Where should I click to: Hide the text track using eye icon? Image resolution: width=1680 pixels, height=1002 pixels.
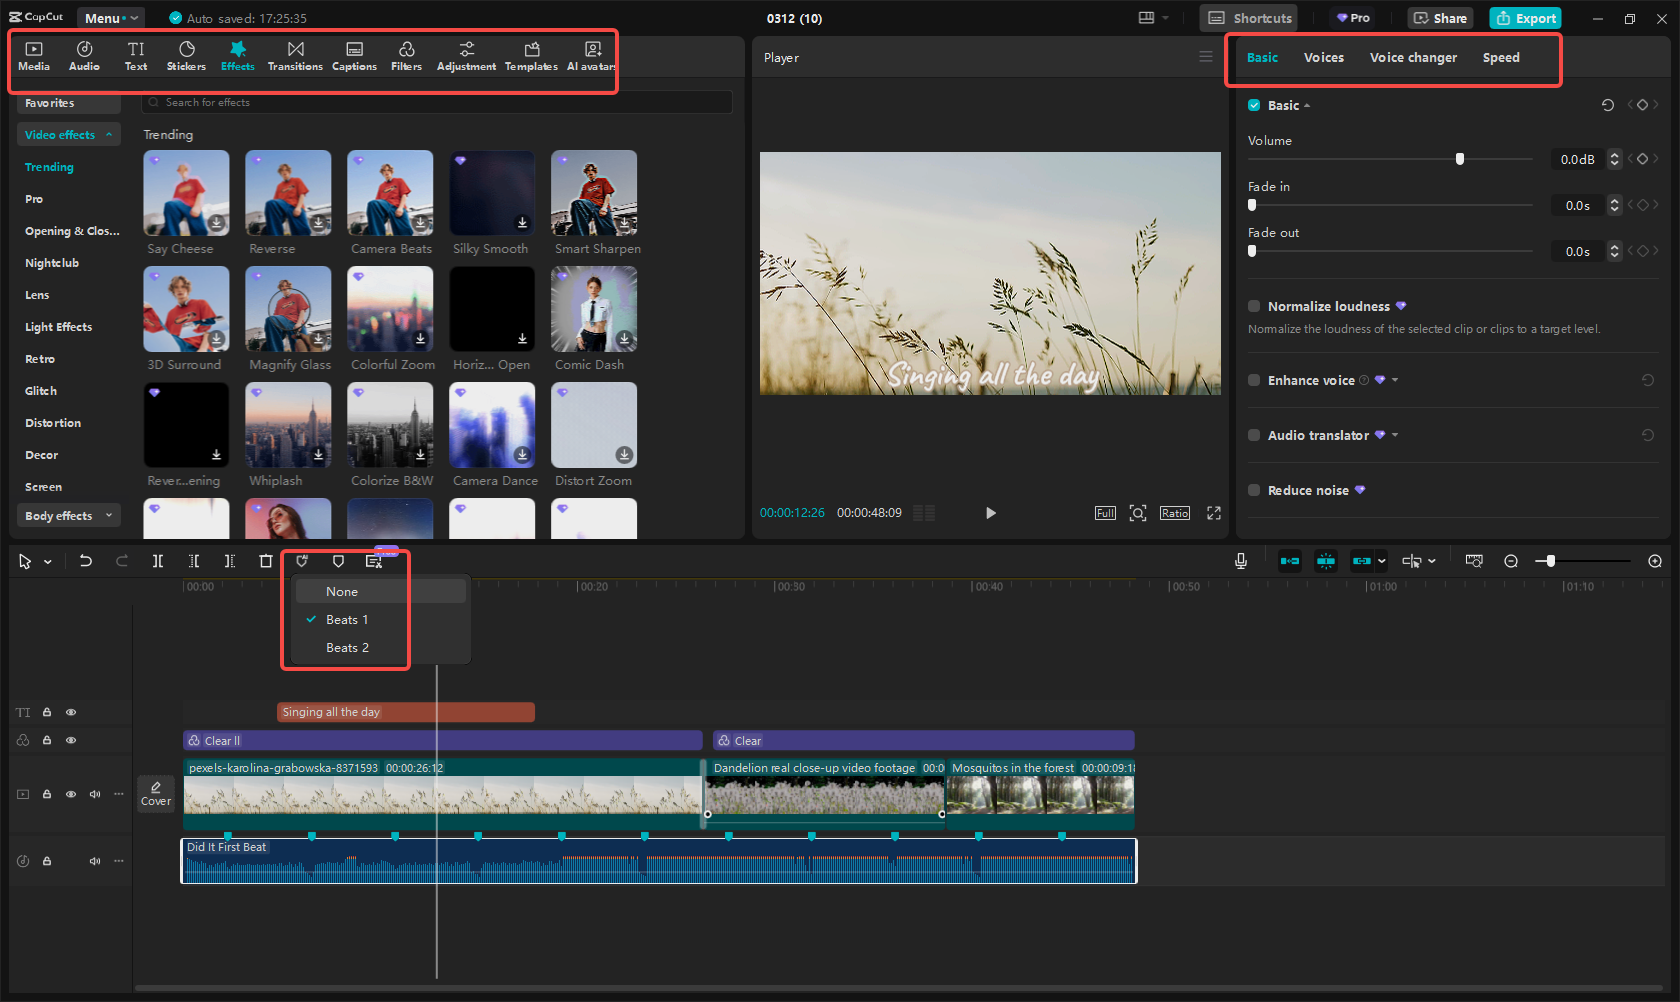click(x=71, y=712)
